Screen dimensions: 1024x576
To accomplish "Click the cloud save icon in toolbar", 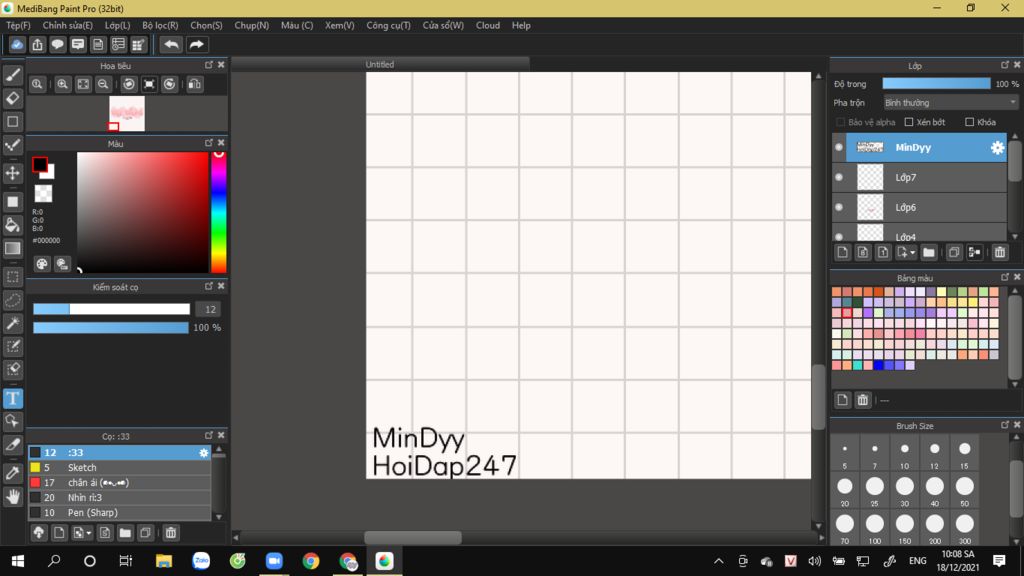I will [17, 44].
